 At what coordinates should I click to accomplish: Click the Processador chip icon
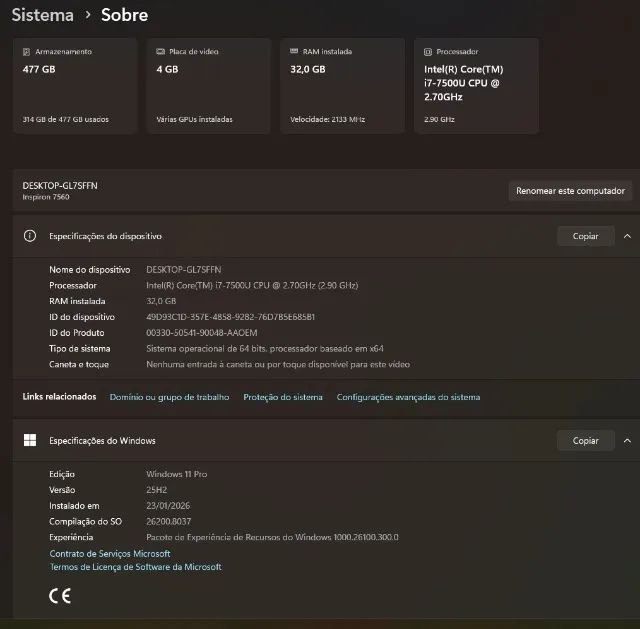428,52
